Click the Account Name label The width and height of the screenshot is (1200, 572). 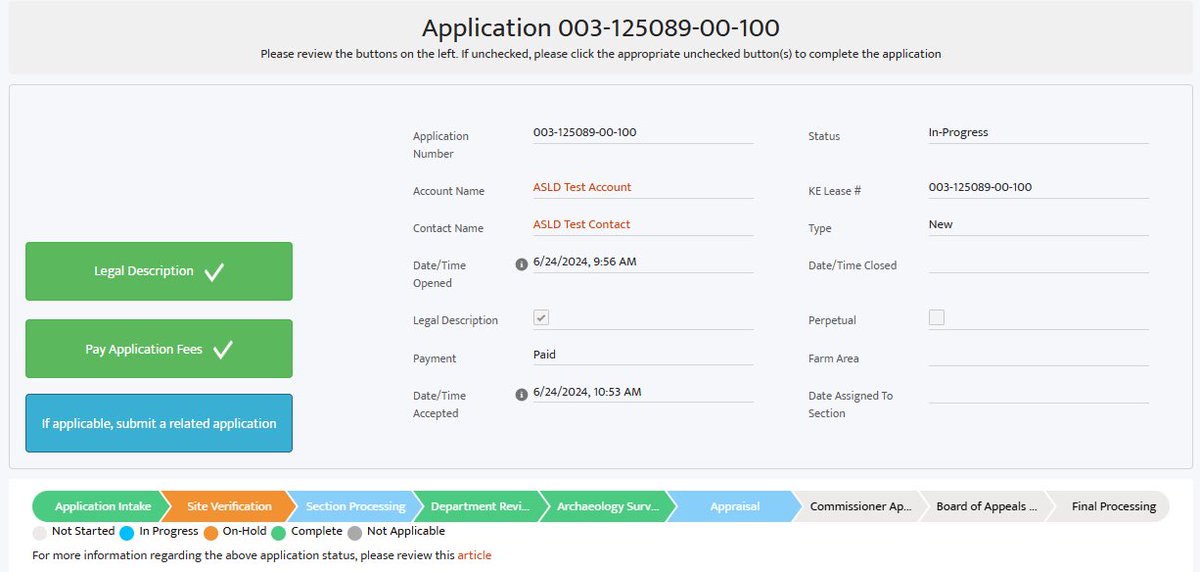tap(449, 191)
